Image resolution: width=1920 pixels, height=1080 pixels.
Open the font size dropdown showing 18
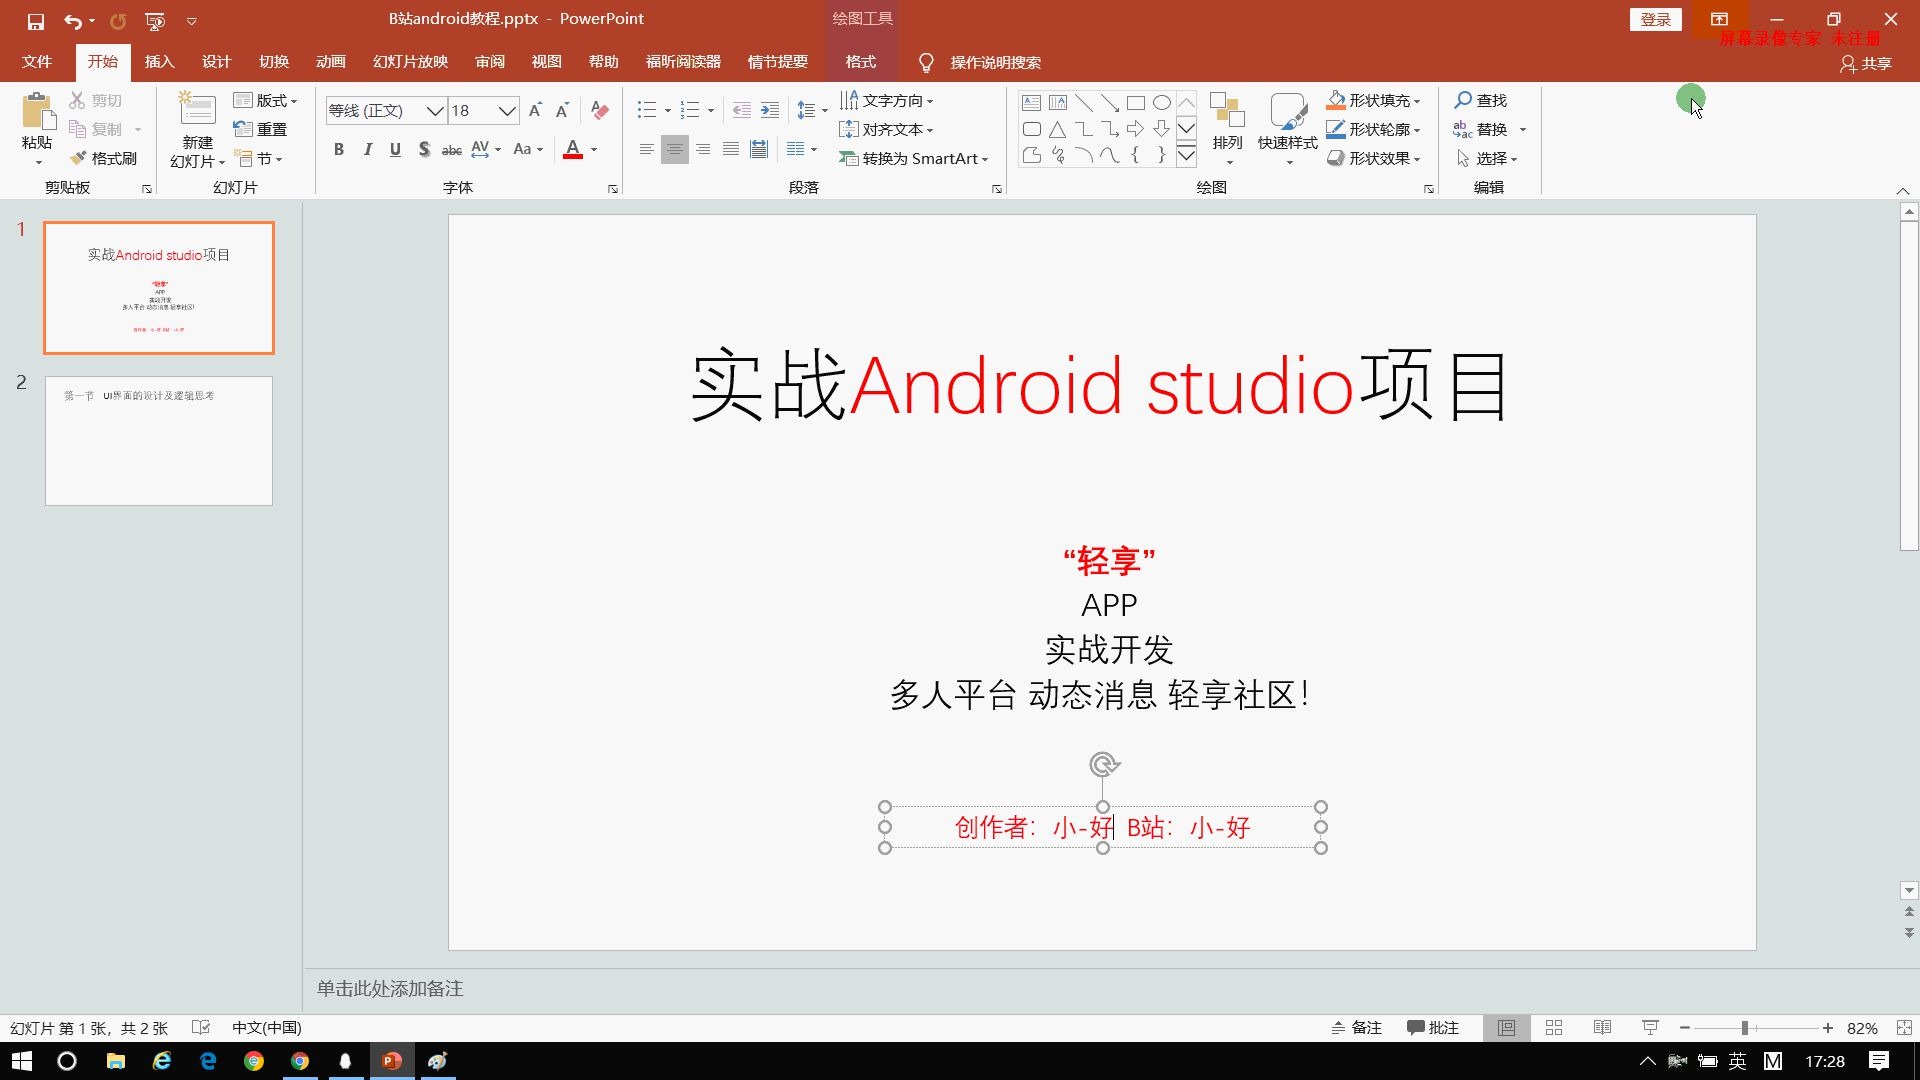tap(507, 110)
